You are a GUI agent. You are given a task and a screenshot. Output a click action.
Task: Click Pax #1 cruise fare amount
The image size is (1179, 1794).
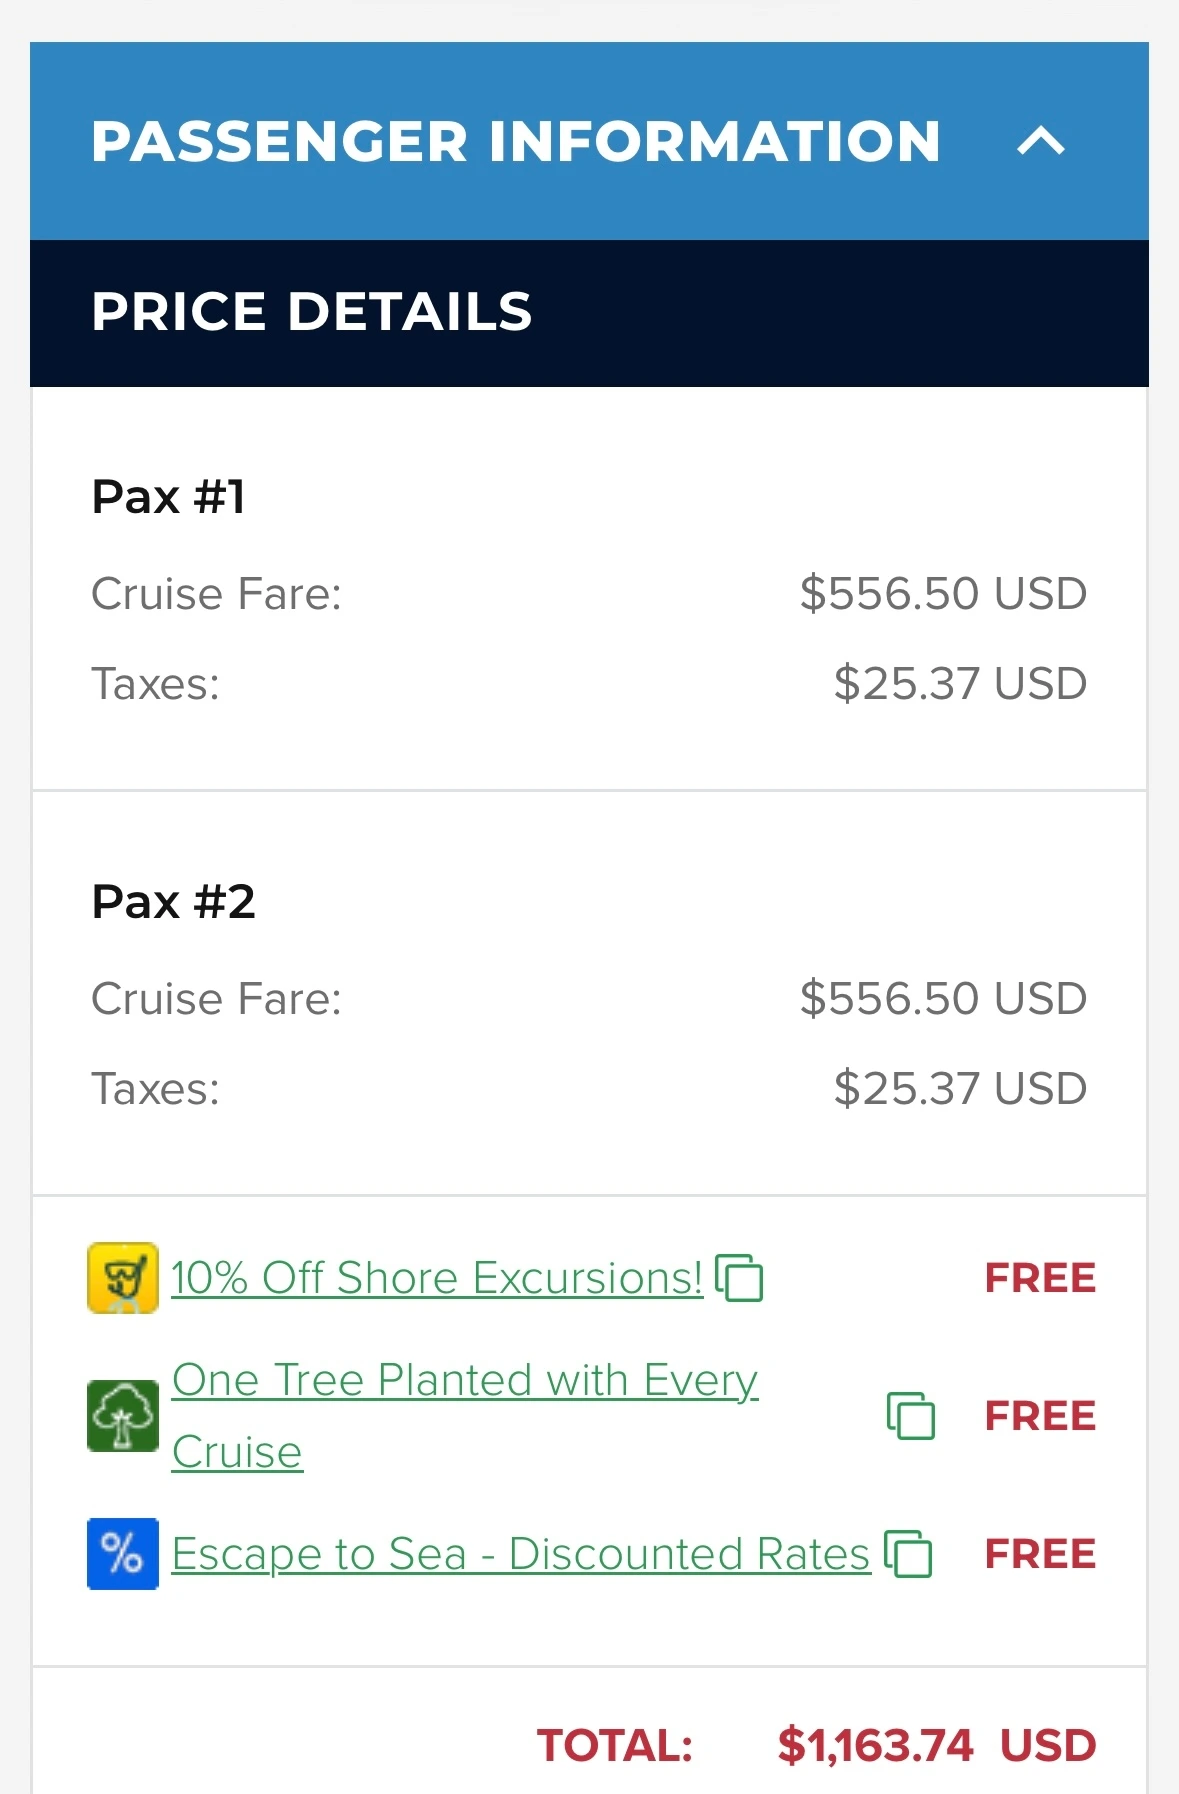pos(942,593)
